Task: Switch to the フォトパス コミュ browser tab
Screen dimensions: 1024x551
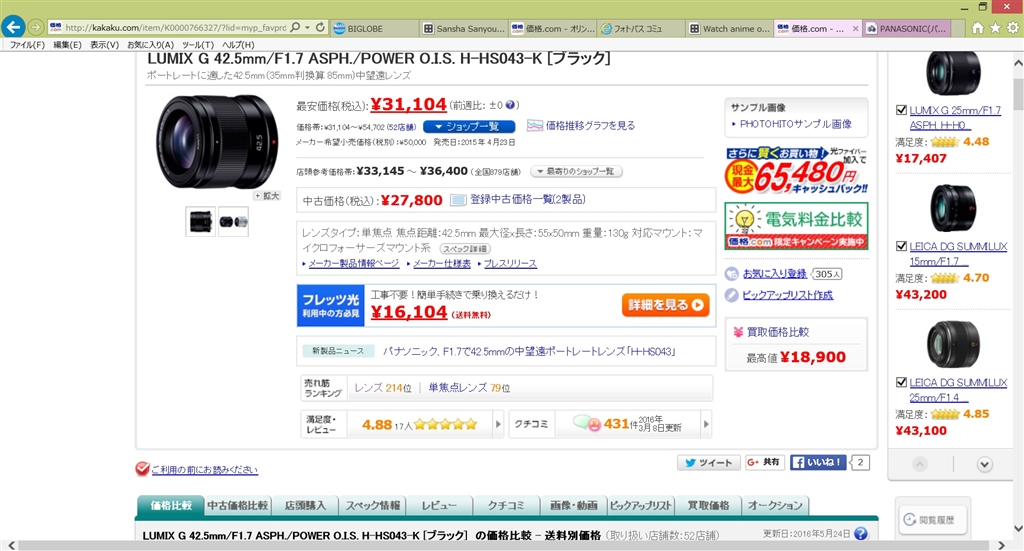Action: [641, 29]
